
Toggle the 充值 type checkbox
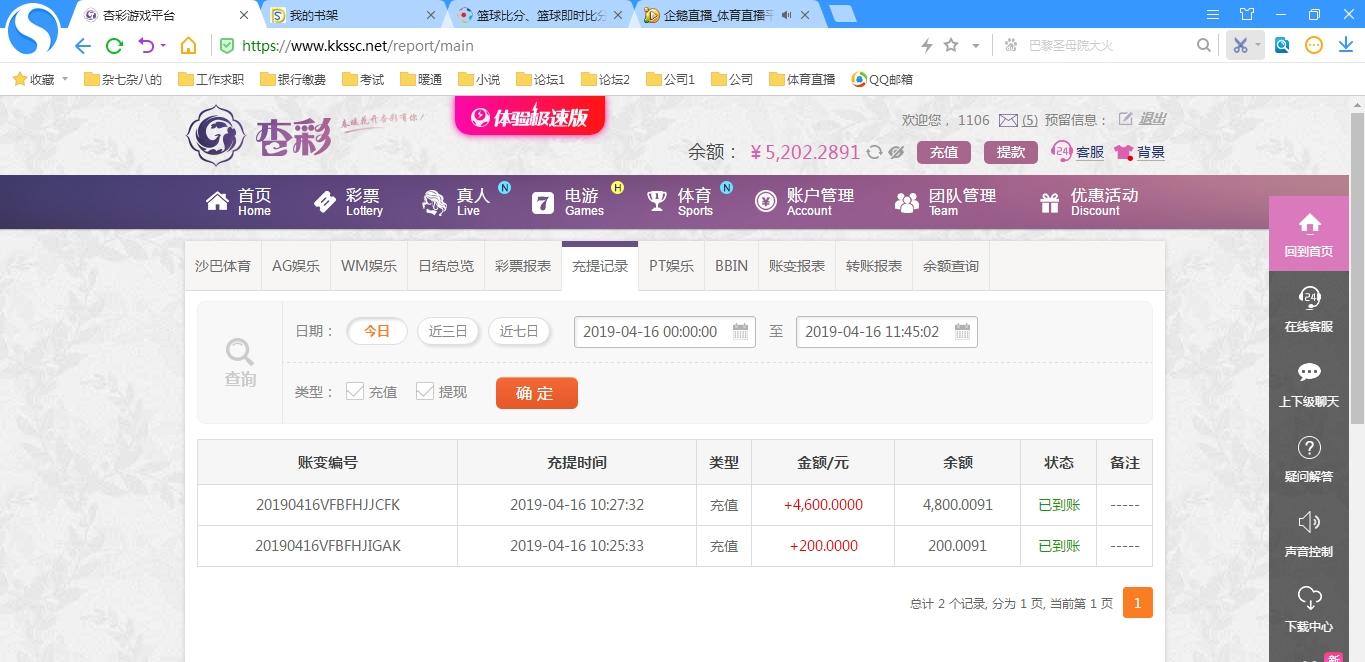tap(355, 391)
